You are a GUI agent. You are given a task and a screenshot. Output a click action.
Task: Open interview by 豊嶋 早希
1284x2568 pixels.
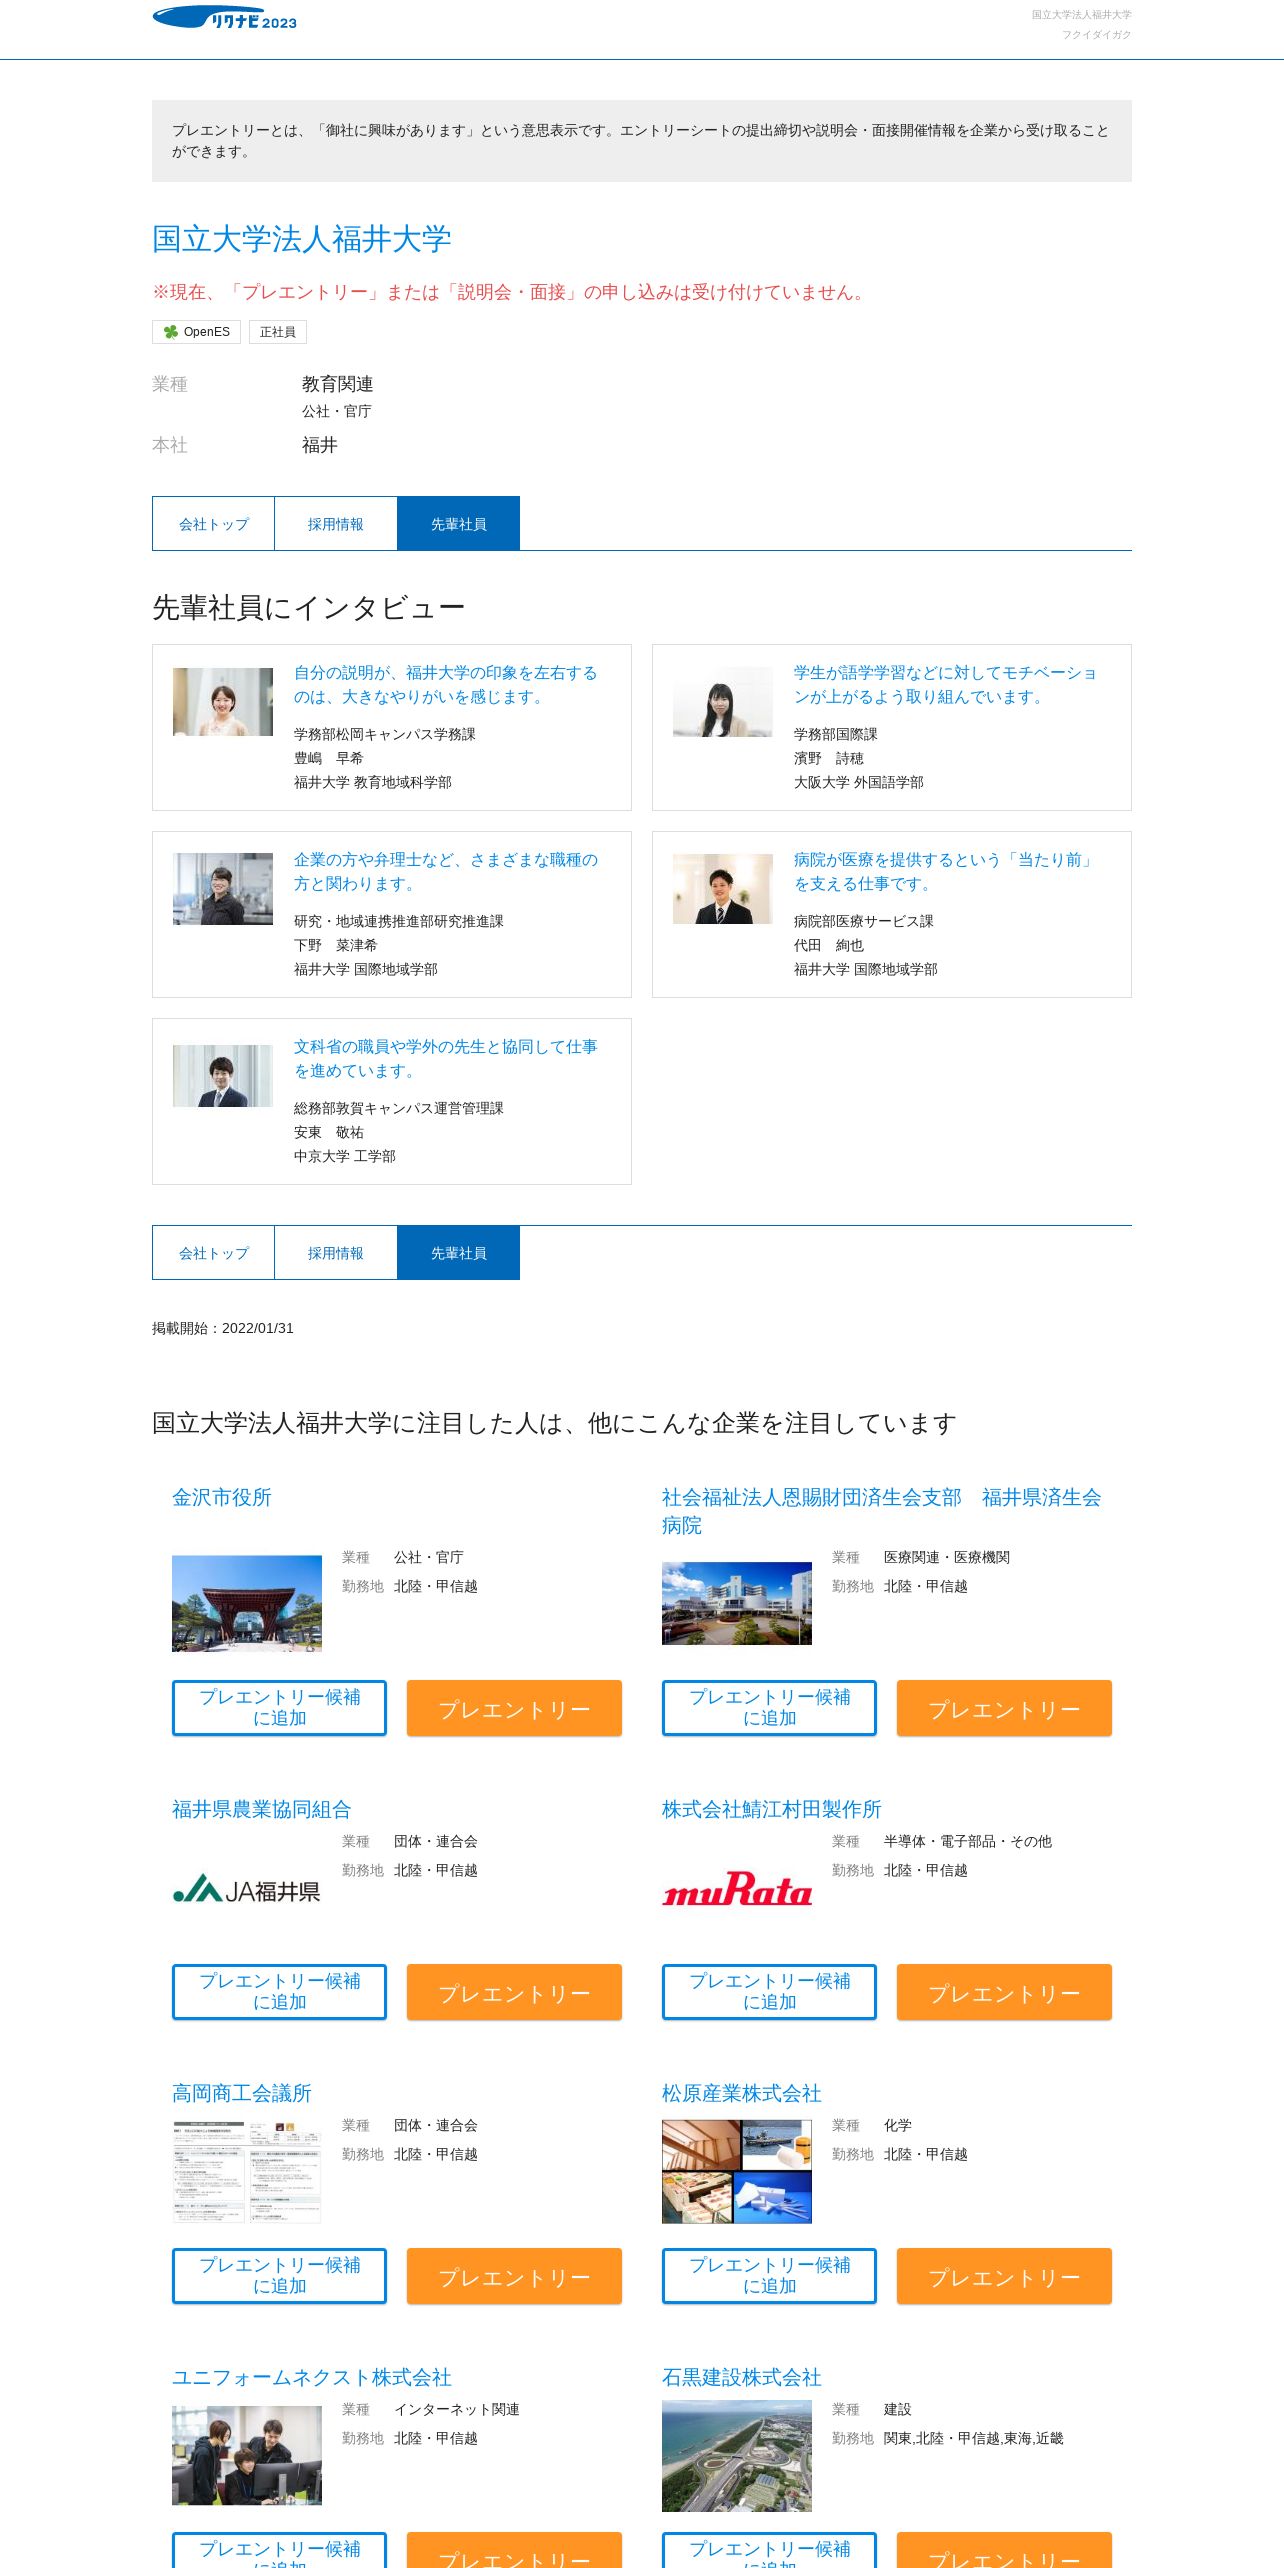[445, 685]
